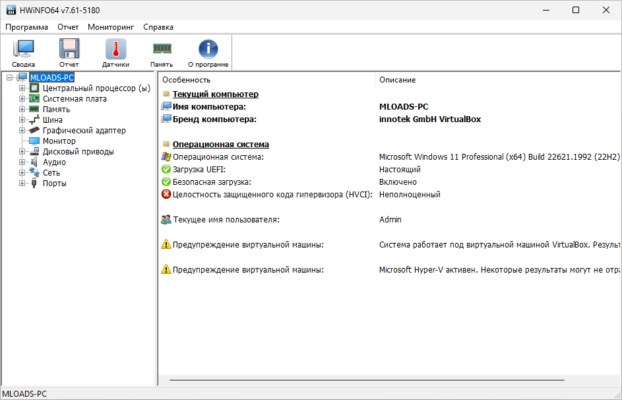Select Графический адаптер tree item

click(84, 130)
